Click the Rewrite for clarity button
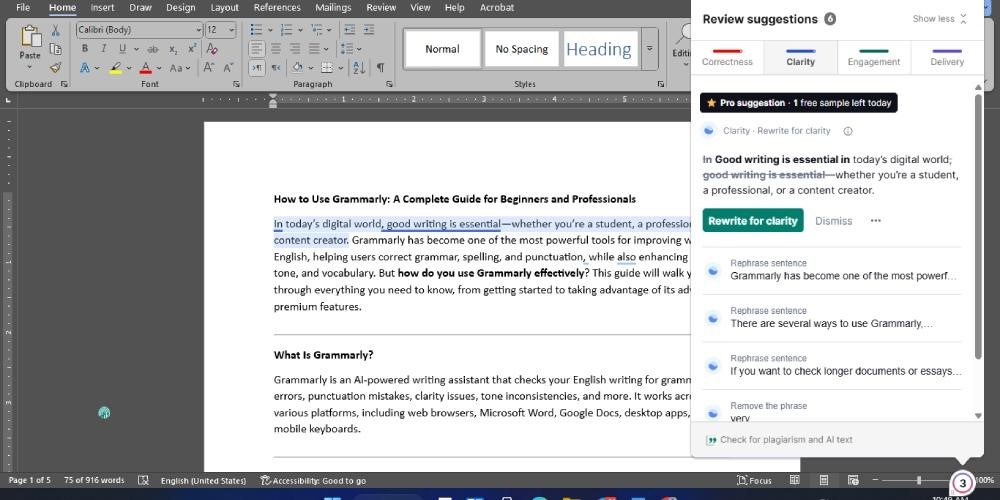The image size is (1000, 500). 753,221
